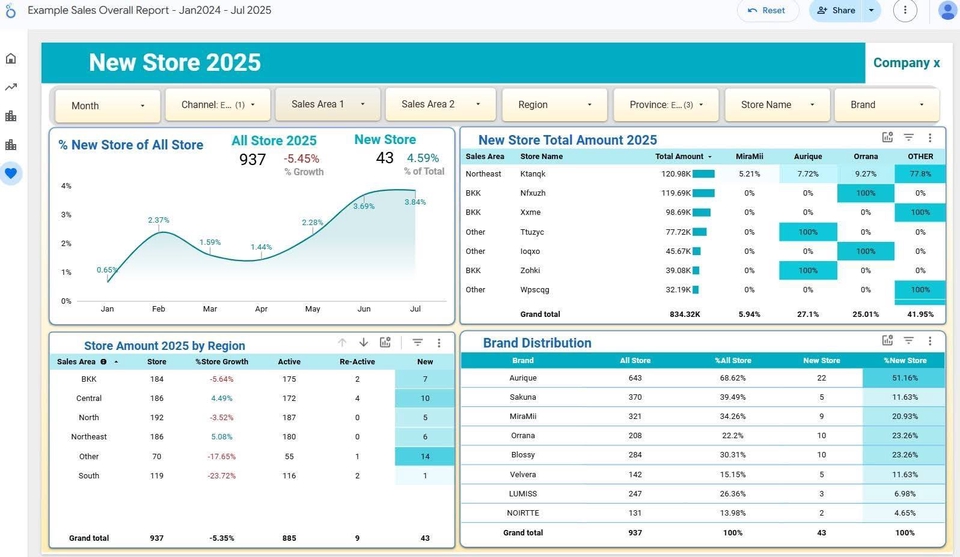Image resolution: width=960 pixels, height=557 pixels.
Task: Click the Feb data point 2.37% on chart
Action: point(159,231)
